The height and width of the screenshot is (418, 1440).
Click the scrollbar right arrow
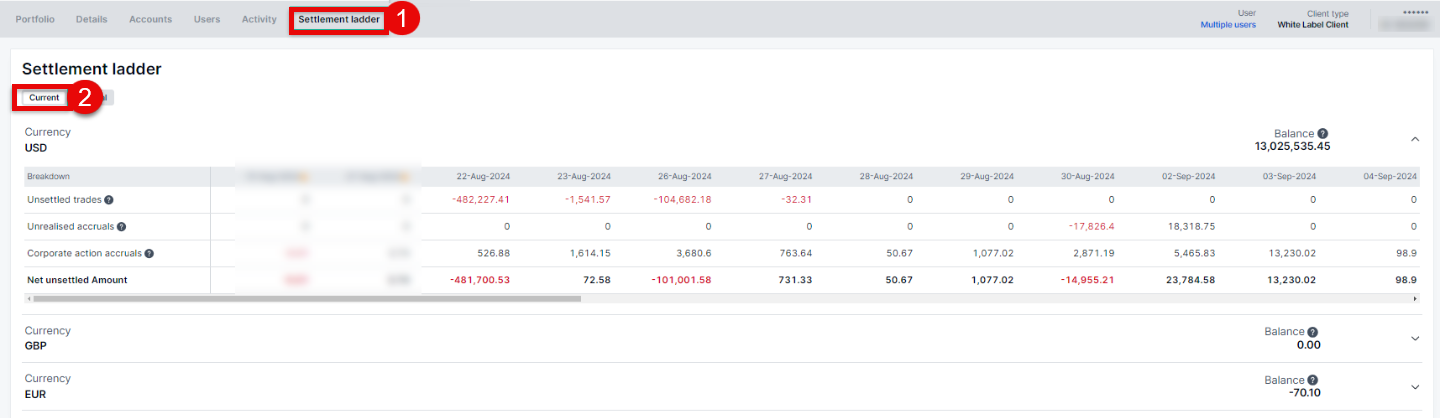(1414, 298)
